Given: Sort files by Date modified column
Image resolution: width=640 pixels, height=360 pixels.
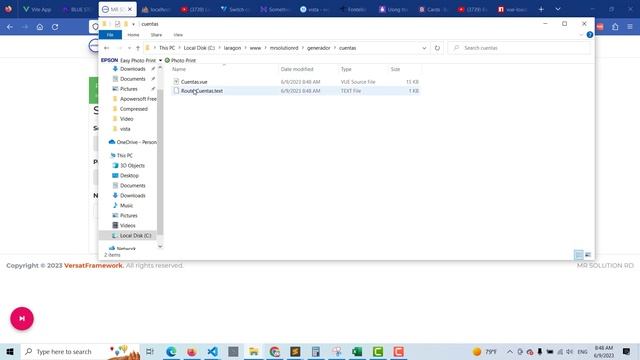Looking at the screenshot, I should coord(297,69).
